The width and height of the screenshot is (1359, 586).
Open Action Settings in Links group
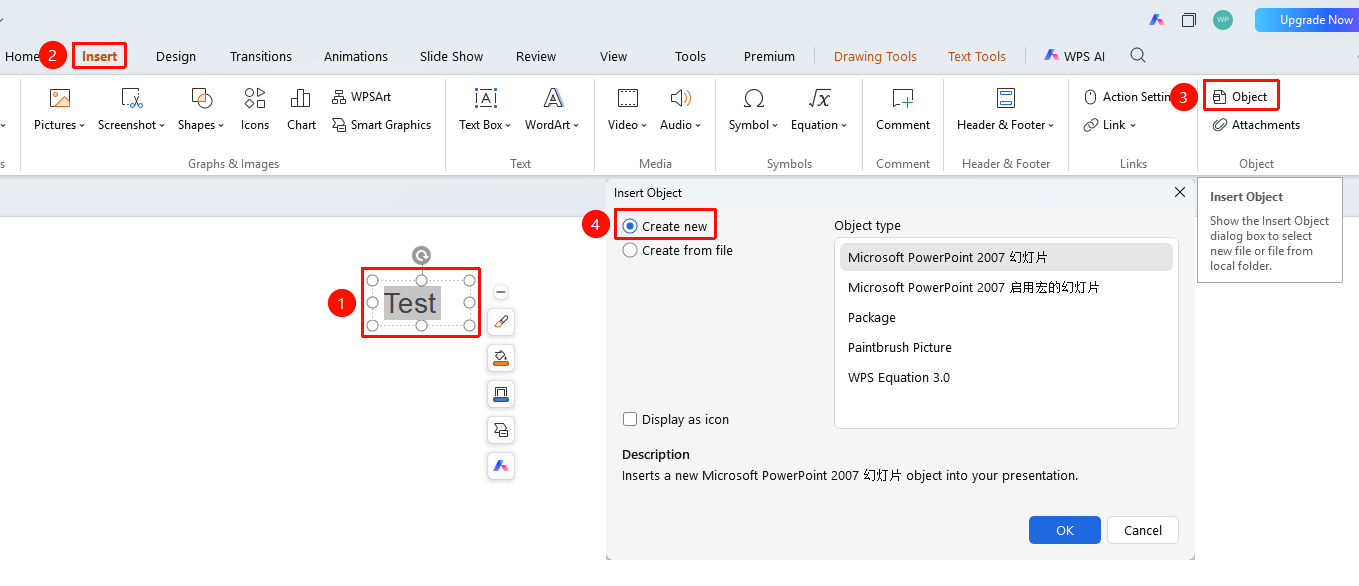[1127, 97]
